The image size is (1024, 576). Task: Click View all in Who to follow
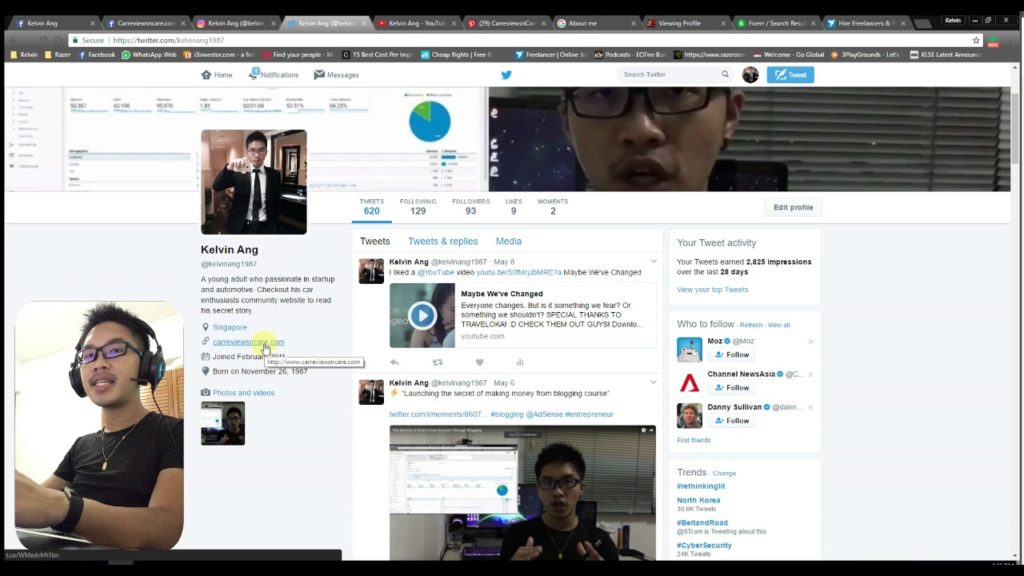[778, 325]
